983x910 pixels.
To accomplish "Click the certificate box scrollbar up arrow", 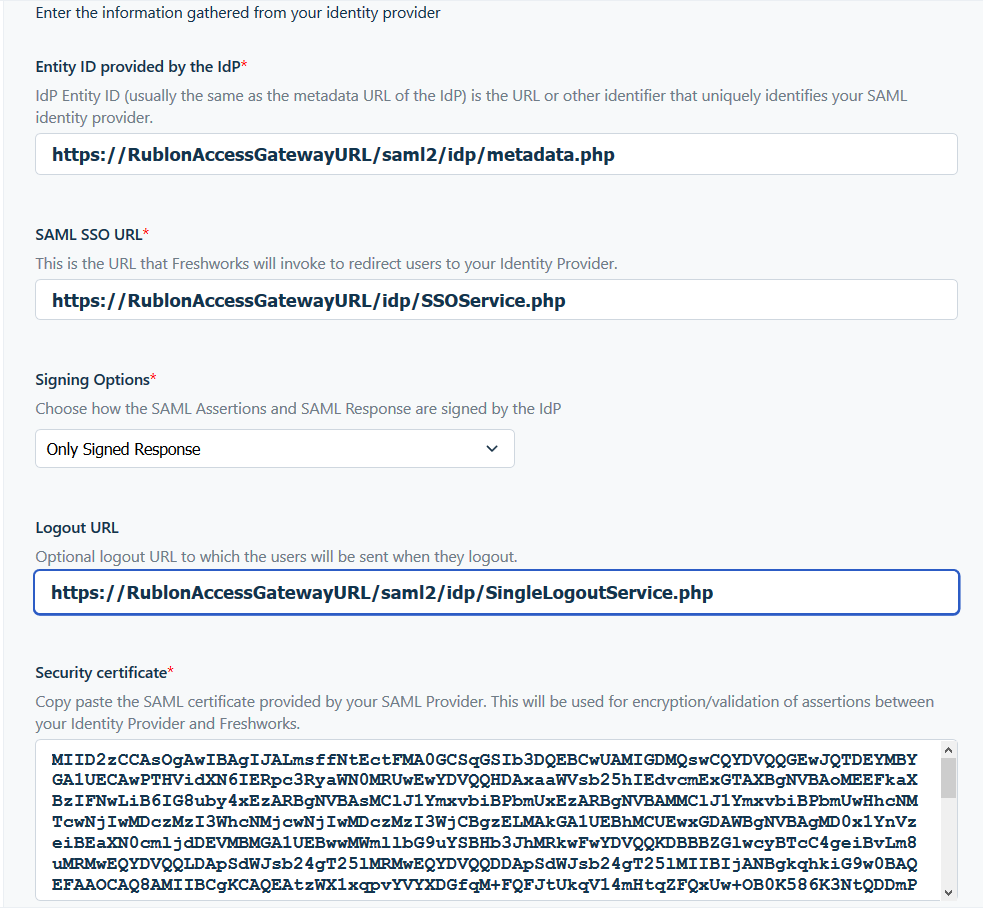I will pos(948,750).
